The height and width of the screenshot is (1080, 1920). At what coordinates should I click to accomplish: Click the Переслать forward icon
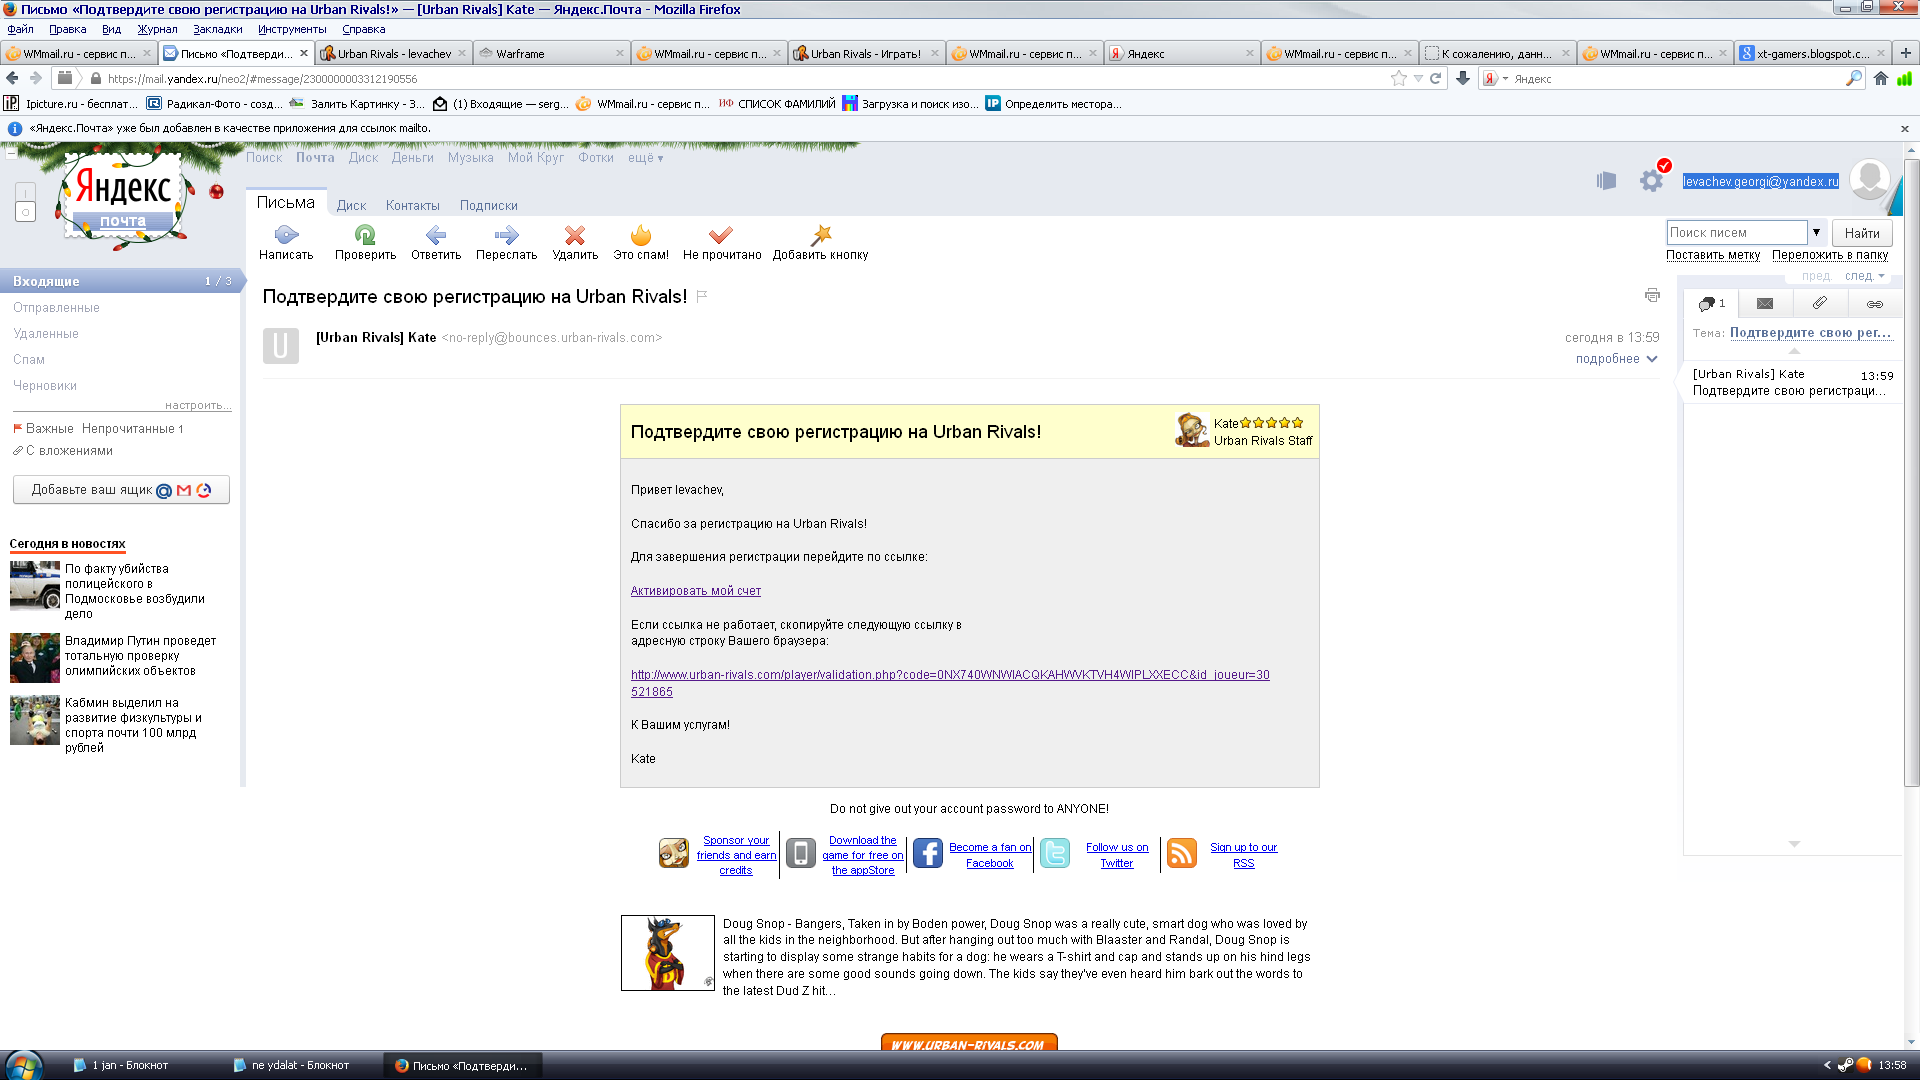[x=507, y=236]
